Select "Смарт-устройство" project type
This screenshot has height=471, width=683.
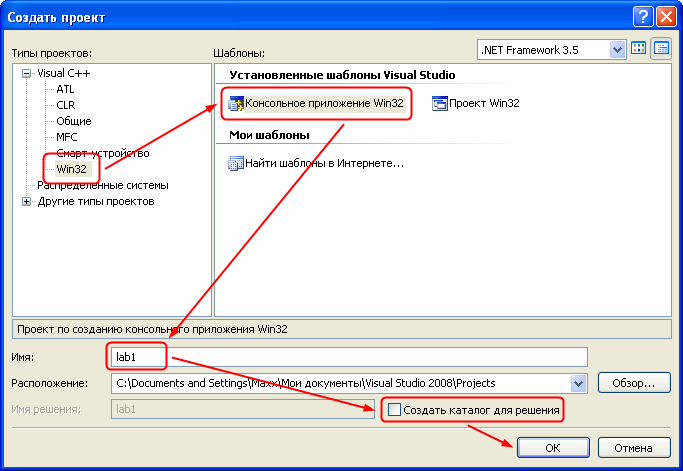103,153
